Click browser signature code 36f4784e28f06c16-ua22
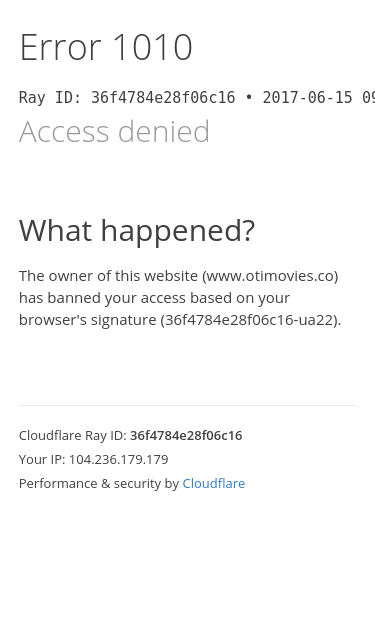The height and width of the screenshot is (627, 375). click(249, 320)
